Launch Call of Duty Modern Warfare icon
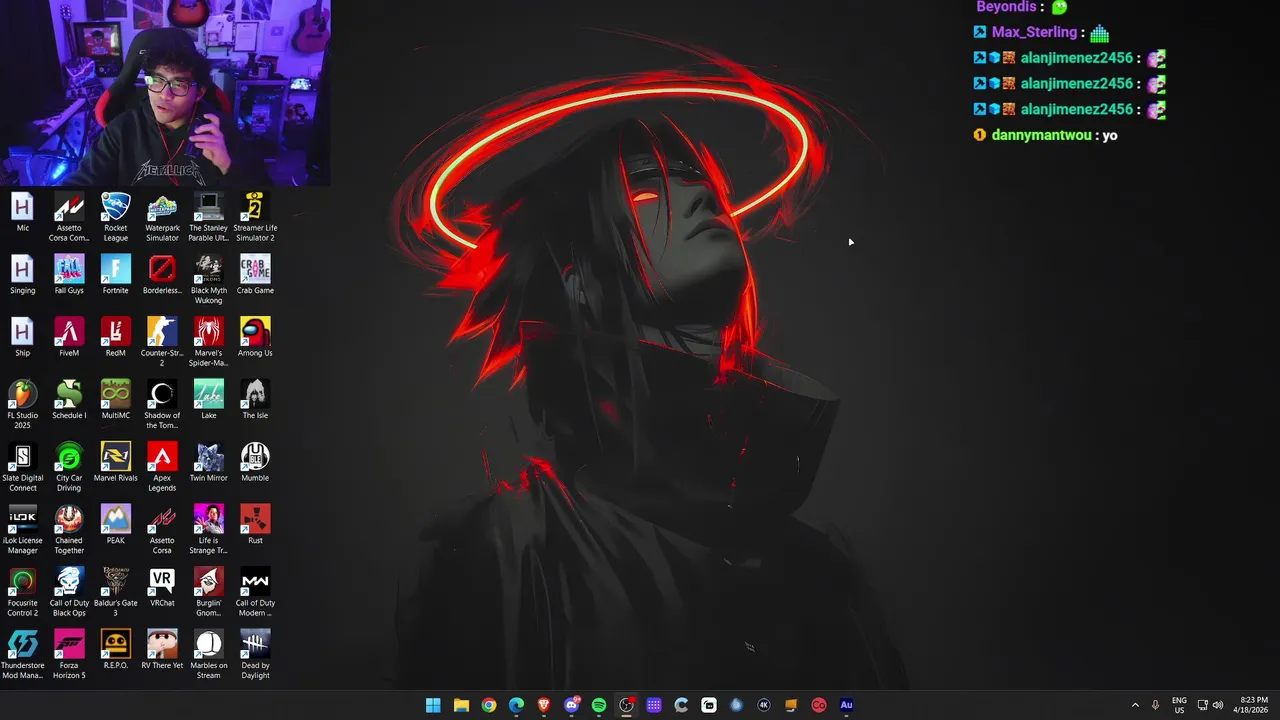This screenshot has width=1280, height=720. [255, 593]
